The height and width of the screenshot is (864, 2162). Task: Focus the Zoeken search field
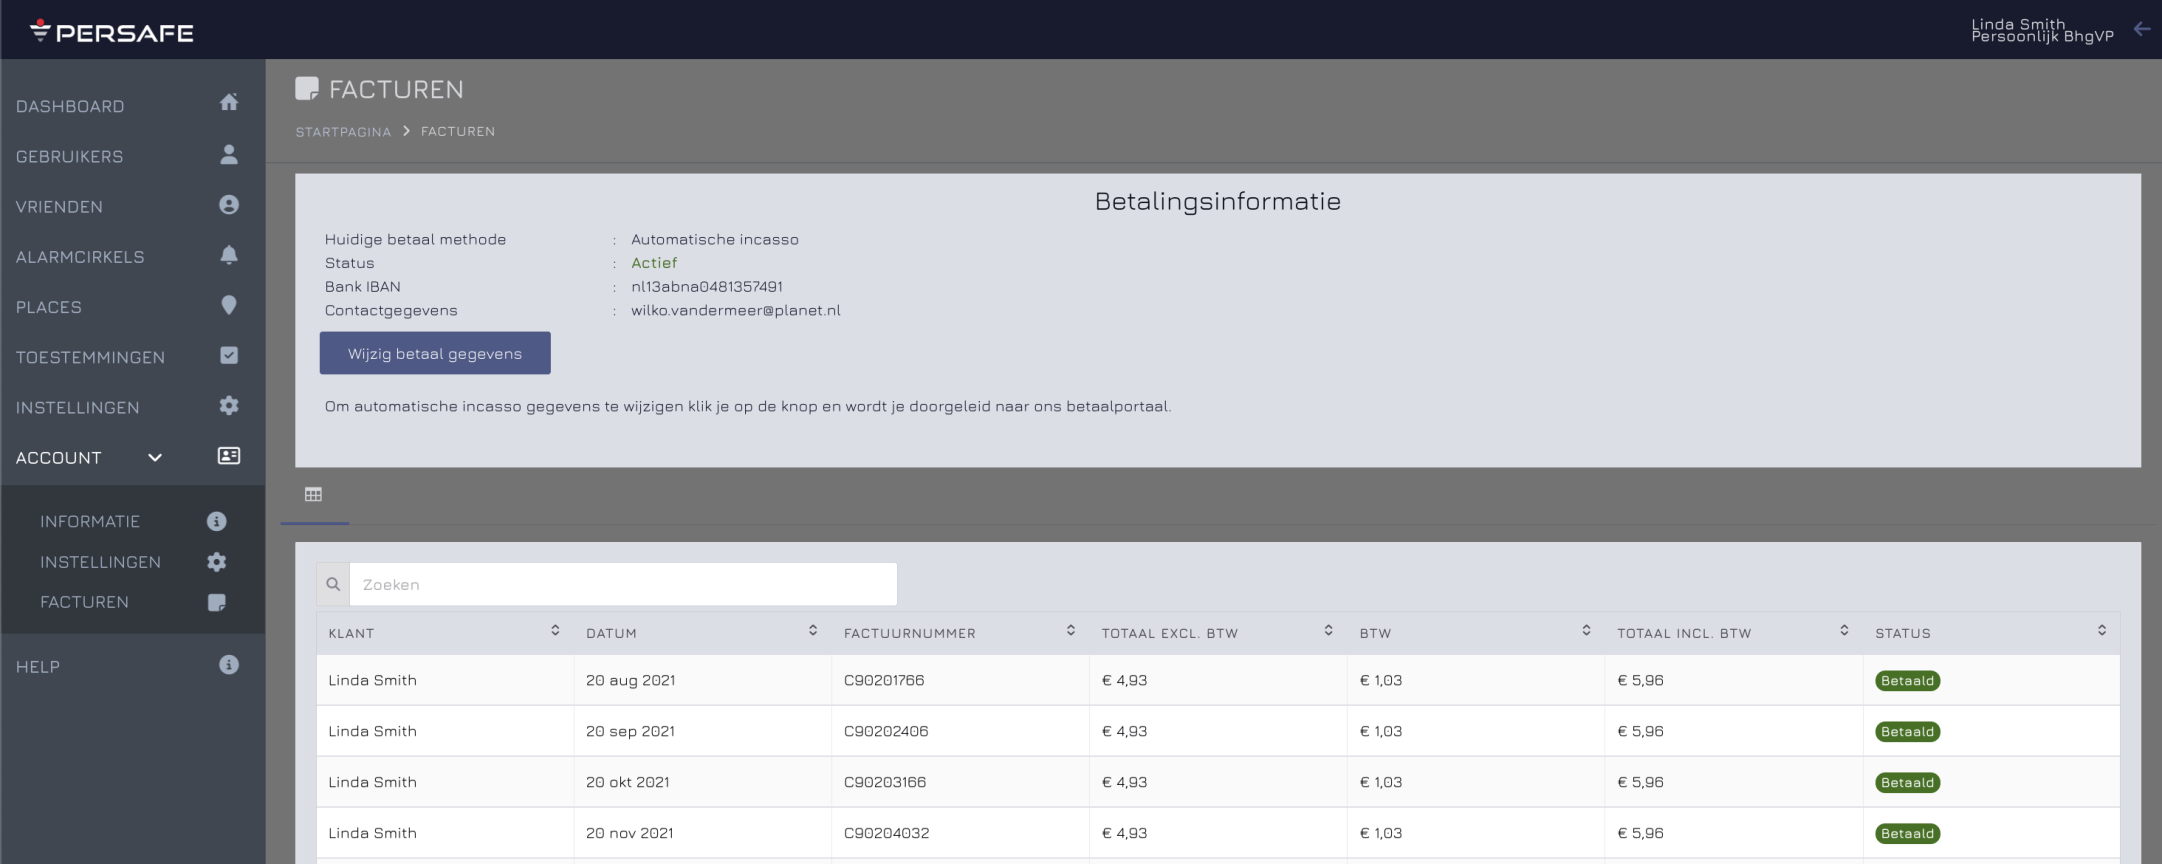click(x=623, y=584)
